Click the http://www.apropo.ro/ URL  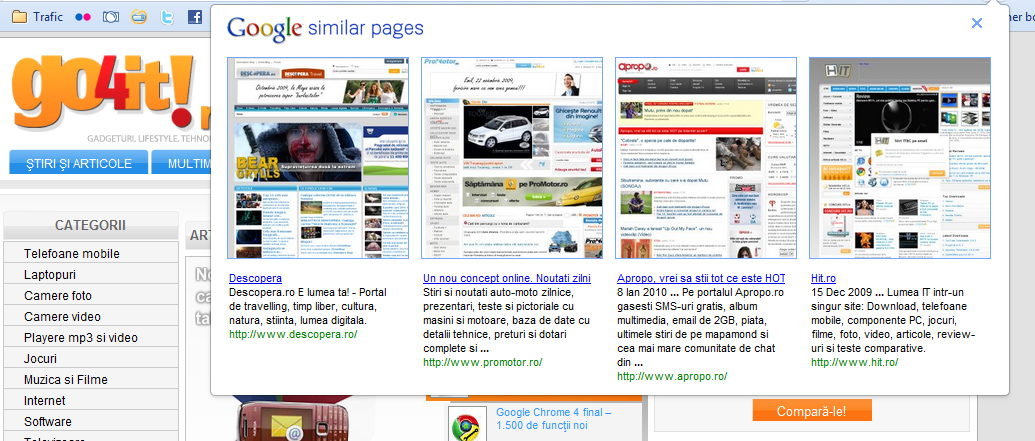click(x=672, y=376)
